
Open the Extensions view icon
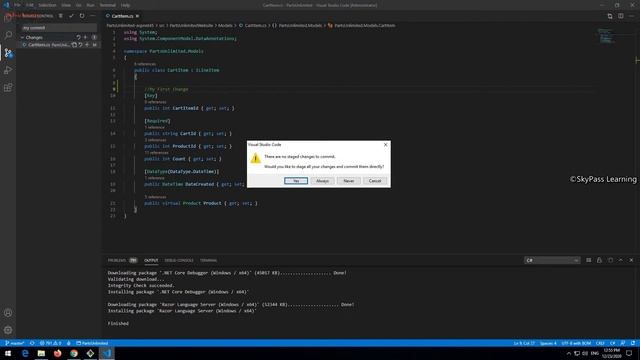pos(8,87)
